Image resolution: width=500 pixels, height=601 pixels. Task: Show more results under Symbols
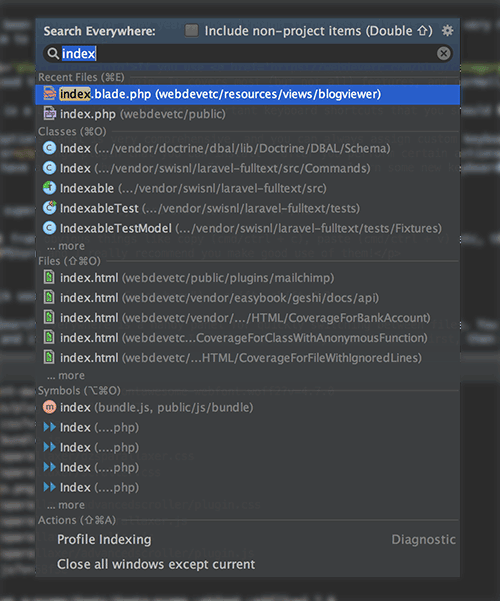pyautogui.click(x=66, y=505)
